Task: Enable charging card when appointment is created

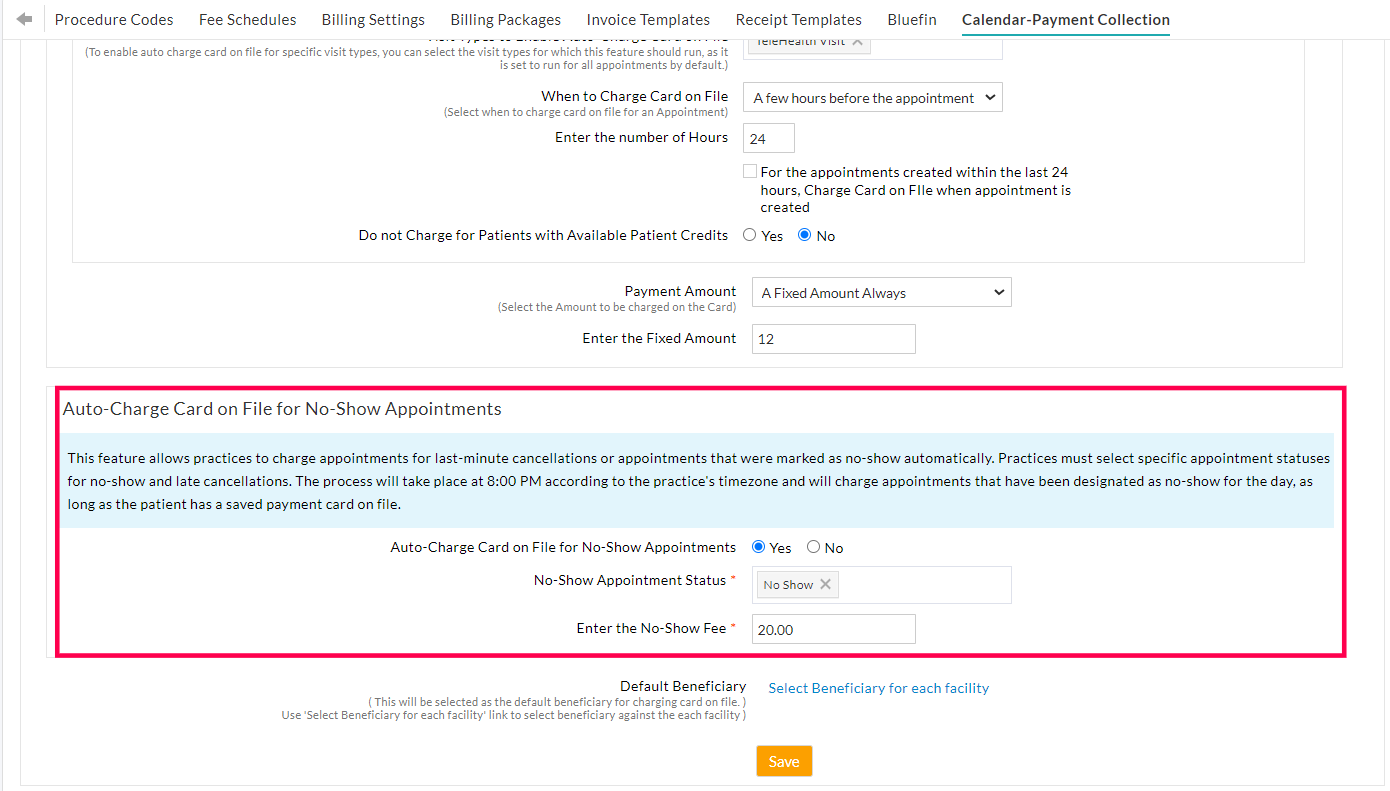Action: click(750, 170)
